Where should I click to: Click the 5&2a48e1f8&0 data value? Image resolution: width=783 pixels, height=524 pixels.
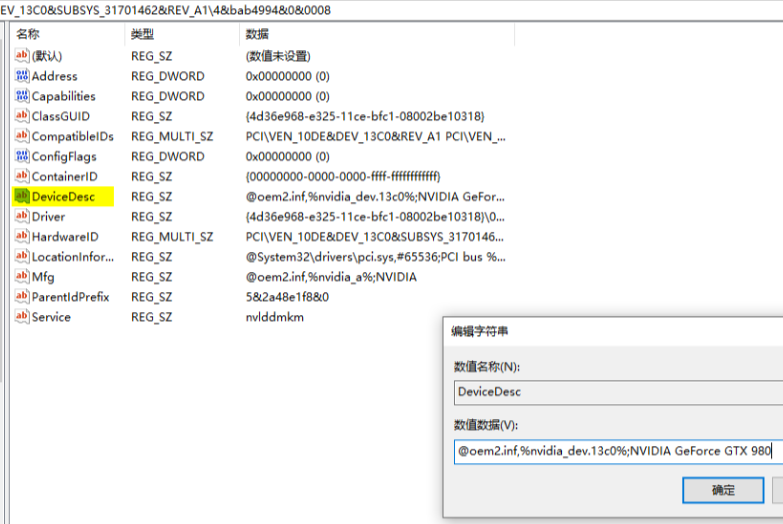click(287, 297)
